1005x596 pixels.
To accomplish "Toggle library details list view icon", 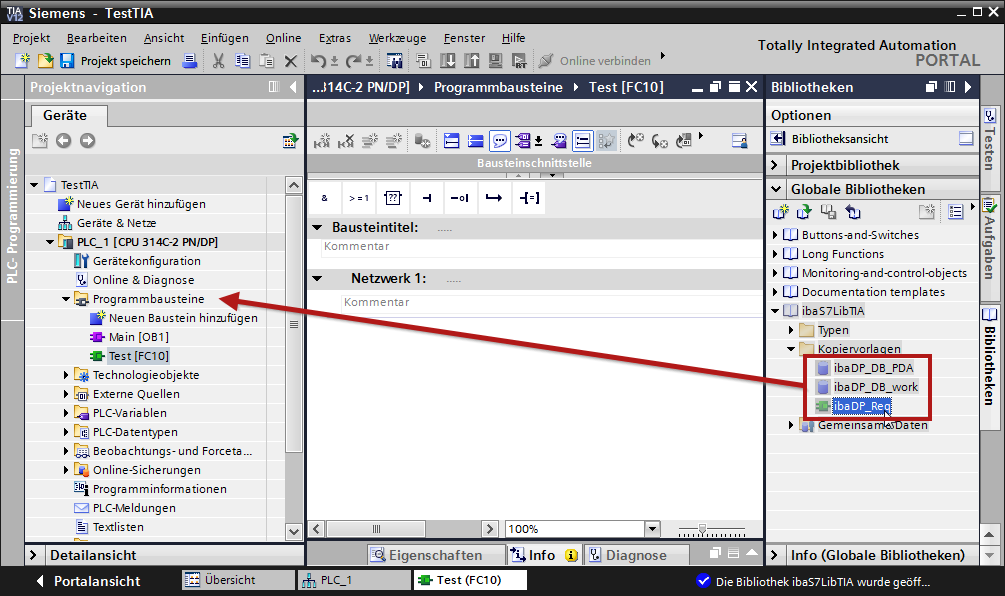I will pyautogui.click(x=956, y=211).
